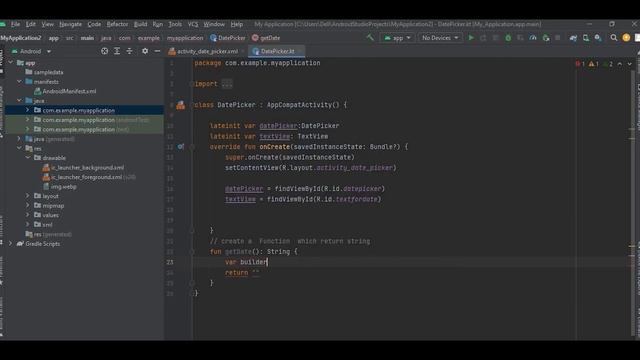640x360 pixels.
Task: Click the Make Project hammer icon
Action: pos(370,38)
